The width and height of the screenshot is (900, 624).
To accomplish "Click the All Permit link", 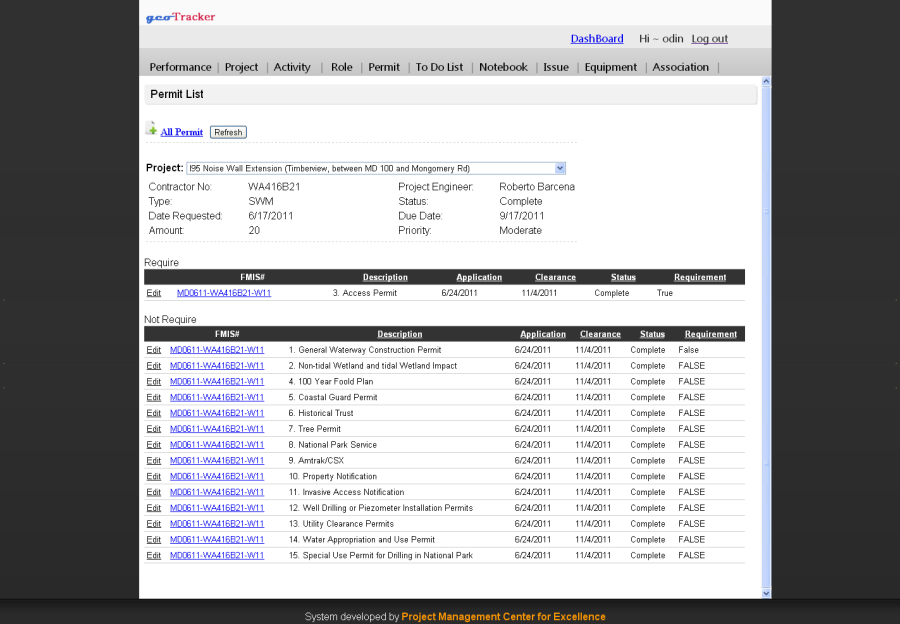I will [181, 132].
